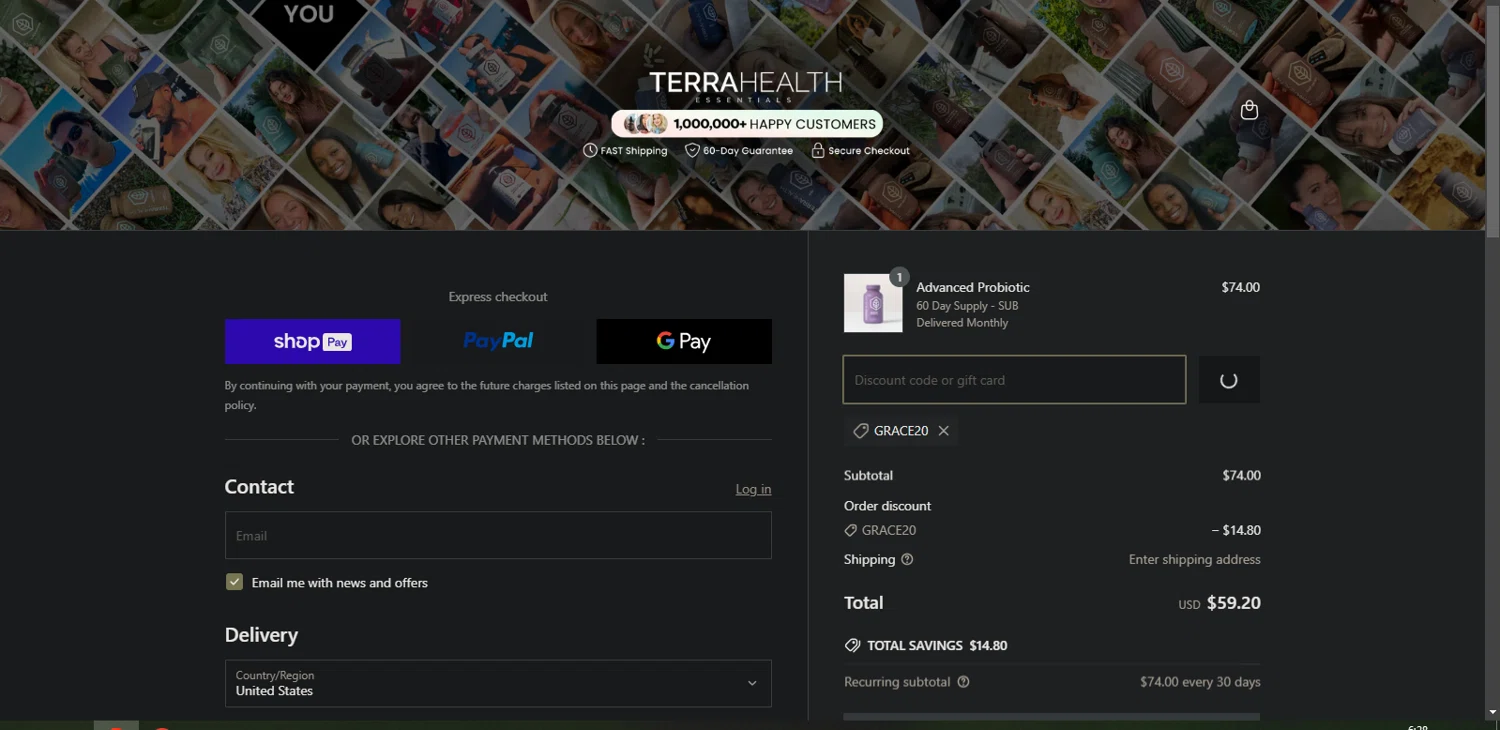
Task: Remove the GRACE20 discount tag
Action: [x=944, y=431]
